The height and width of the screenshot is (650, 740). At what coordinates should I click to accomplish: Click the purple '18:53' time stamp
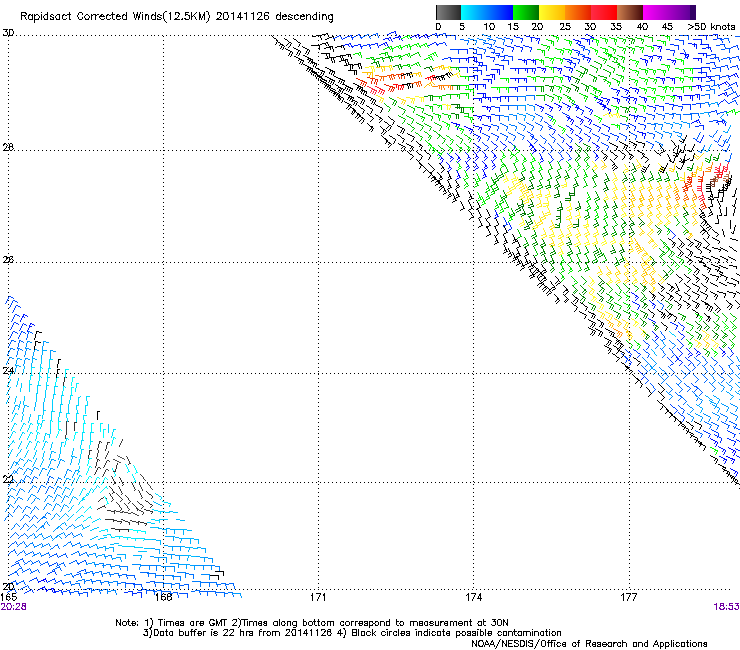(726, 607)
